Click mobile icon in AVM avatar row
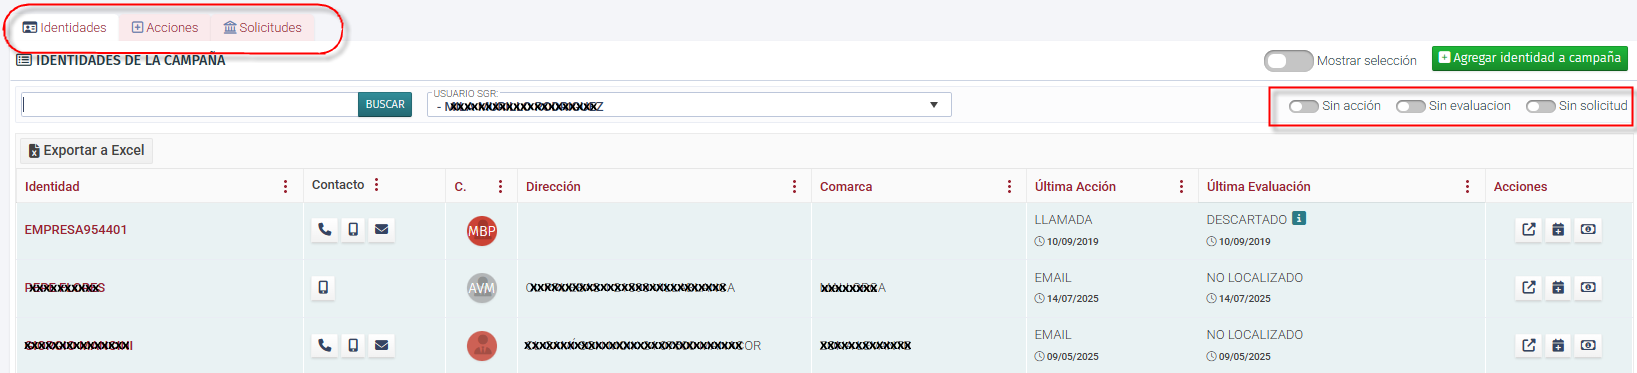Image resolution: width=1637 pixels, height=373 pixels. (x=323, y=287)
